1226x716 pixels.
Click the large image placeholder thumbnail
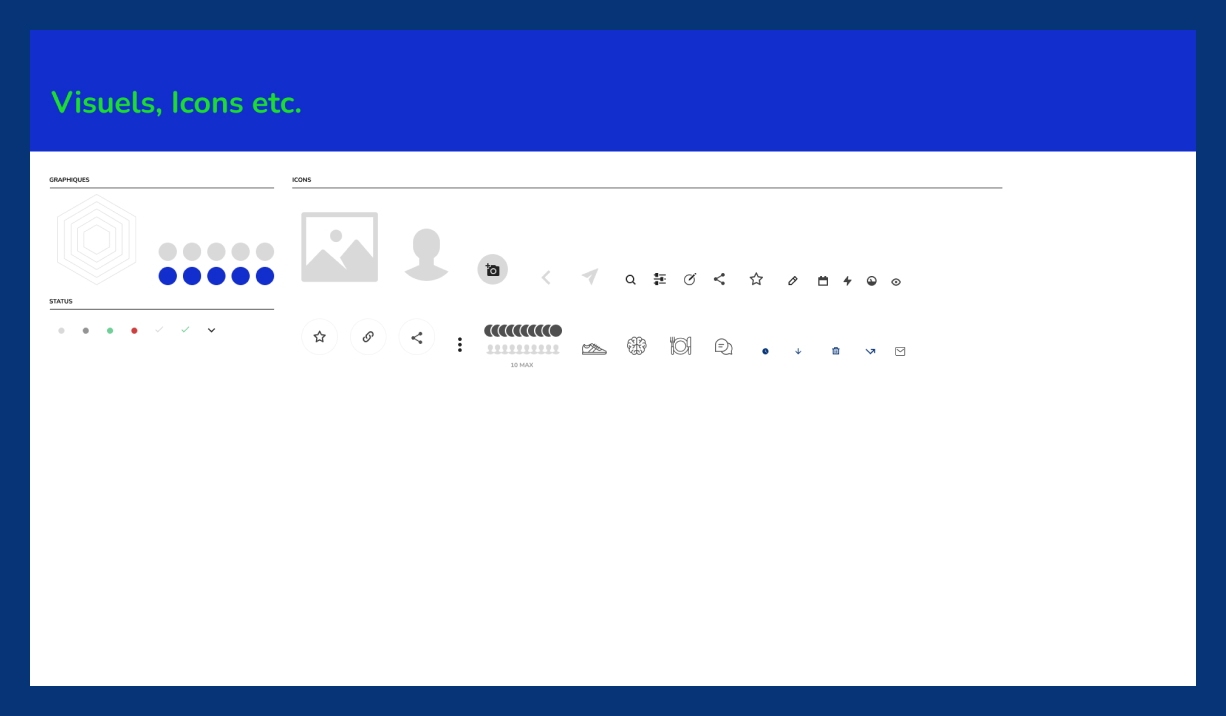click(340, 247)
